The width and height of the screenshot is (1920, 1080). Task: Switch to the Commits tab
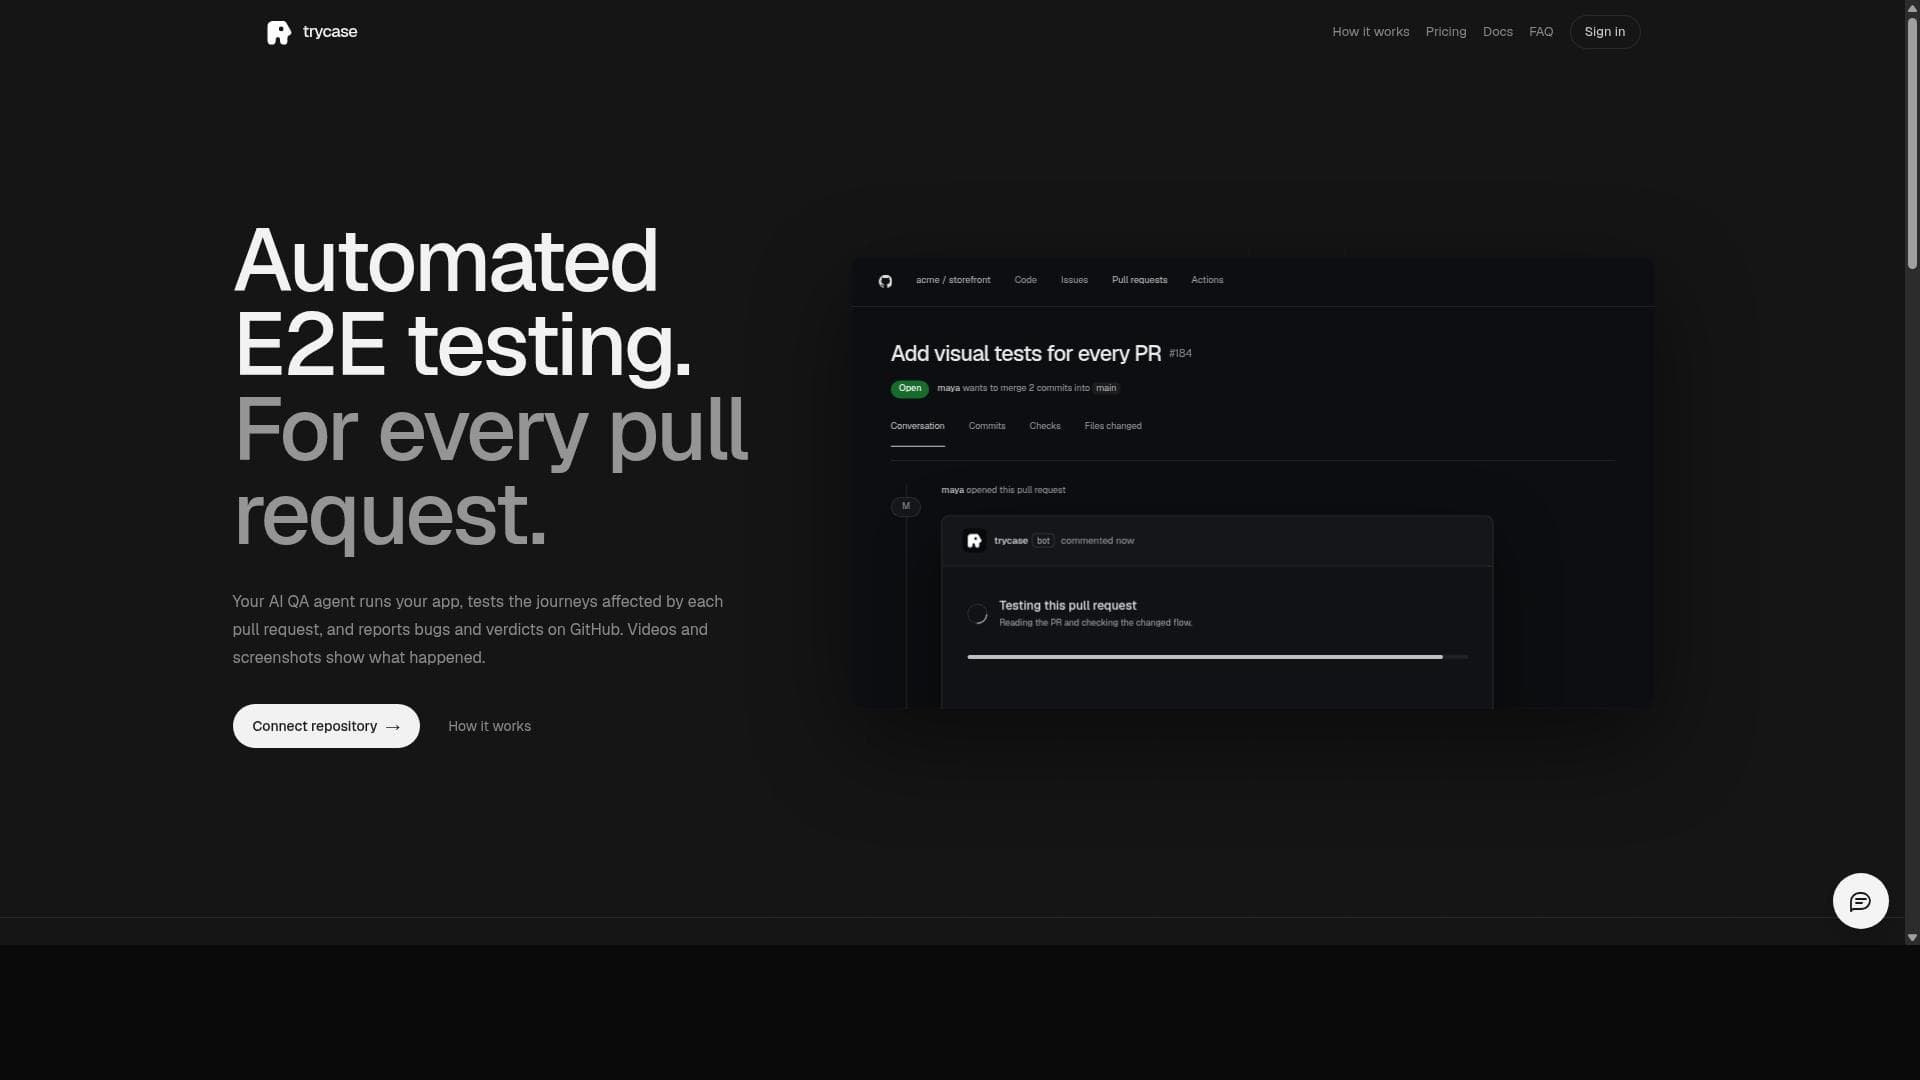click(x=987, y=426)
